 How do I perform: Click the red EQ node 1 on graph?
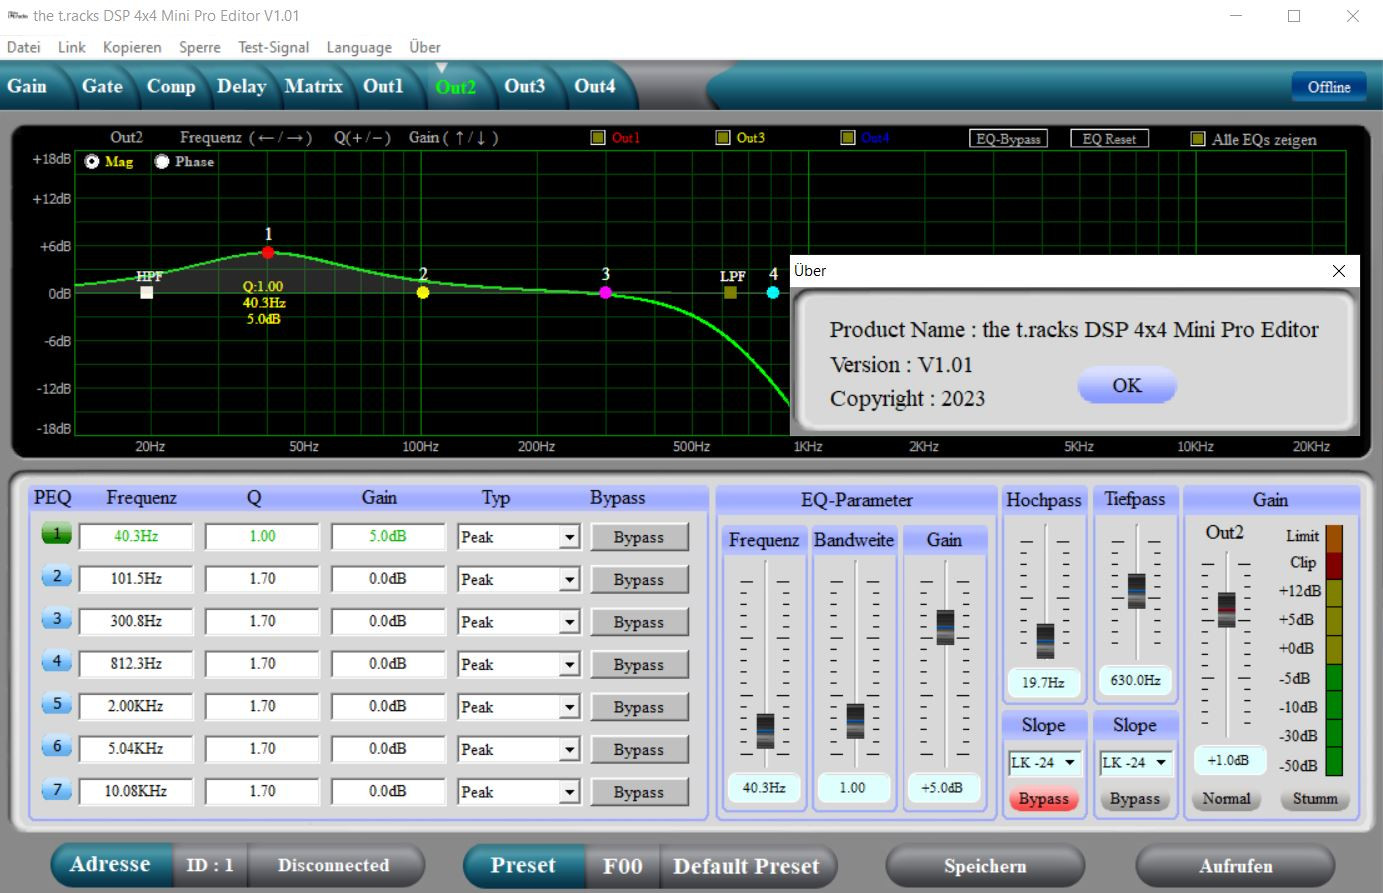click(x=268, y=252)
